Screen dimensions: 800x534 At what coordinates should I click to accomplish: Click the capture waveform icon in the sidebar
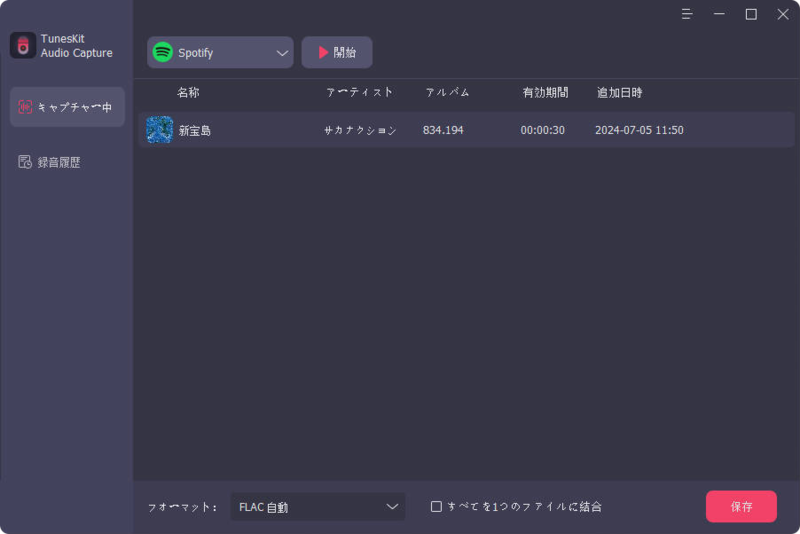[25, 107]
